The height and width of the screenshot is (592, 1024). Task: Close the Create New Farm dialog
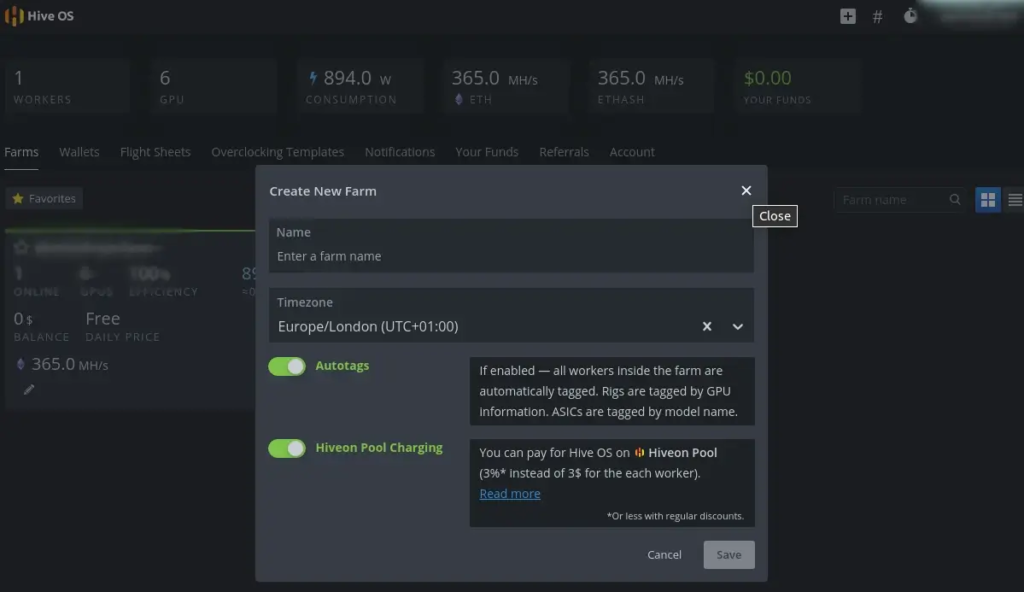pyautogui.click(x=746, y=190)
